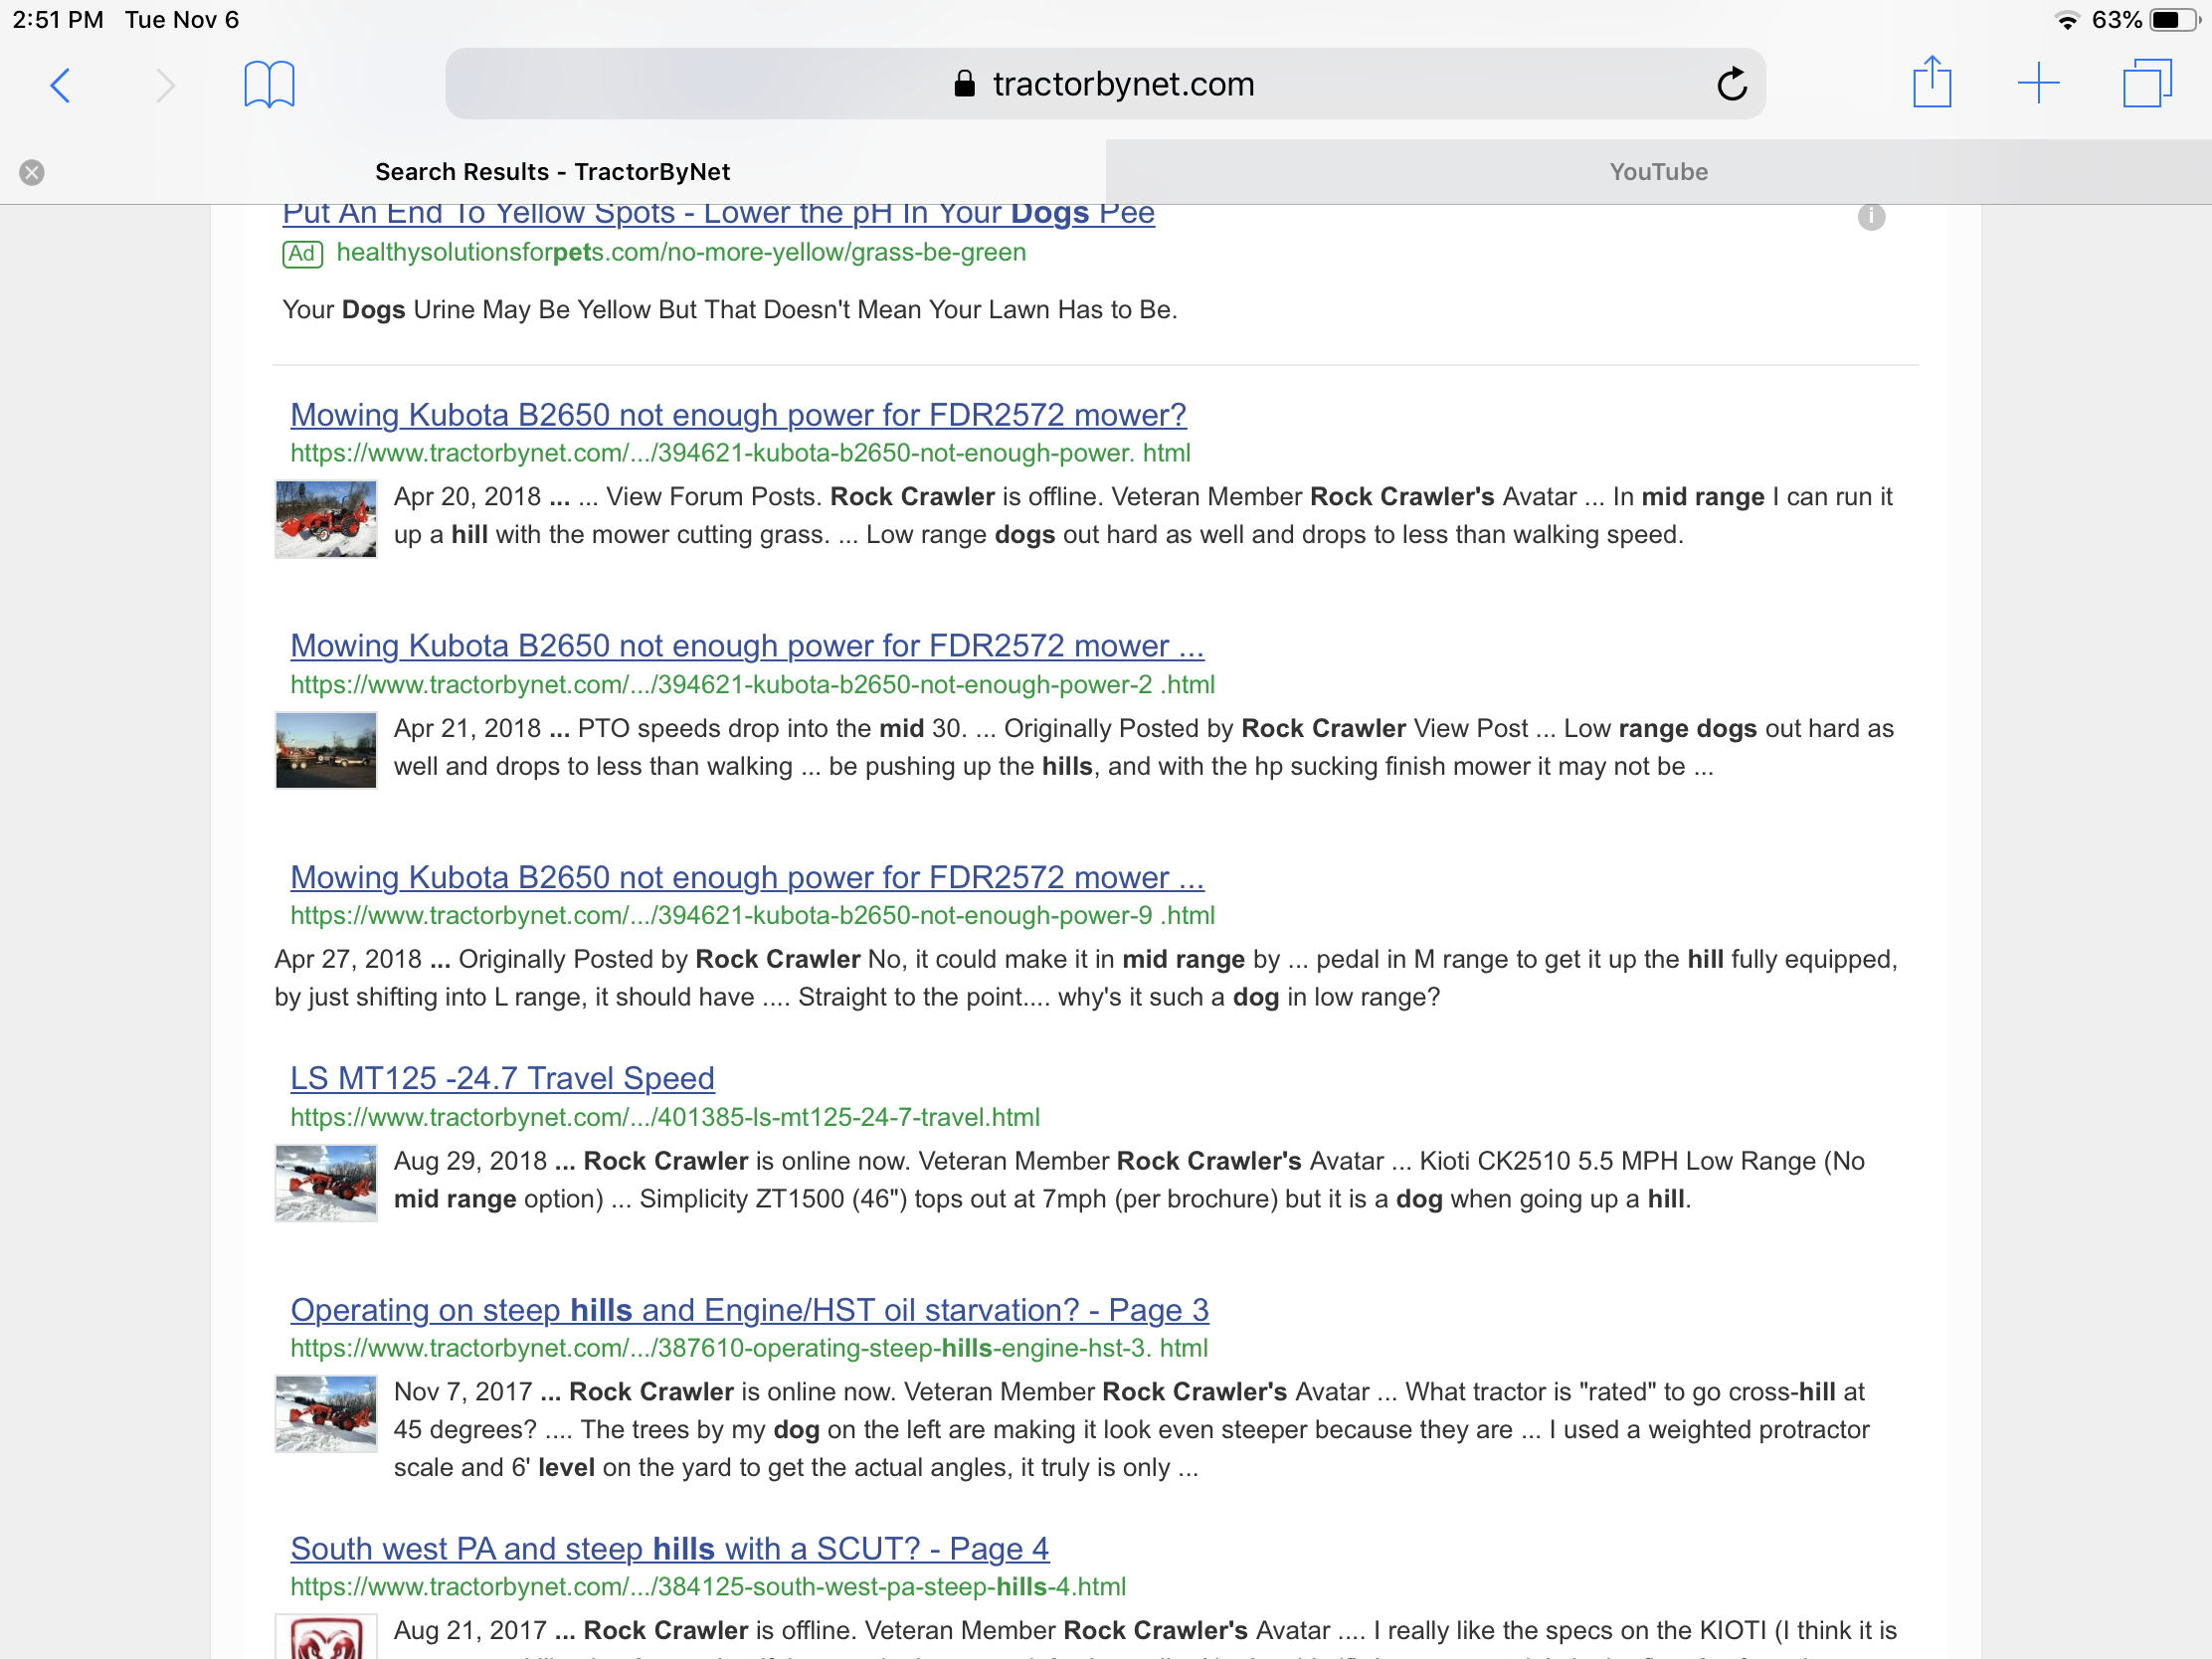The width and height of the screenshot is (2212, 1659).
Task: Open LS MT125 -24.7 Travel Speed link
Action: (502, 1078)
